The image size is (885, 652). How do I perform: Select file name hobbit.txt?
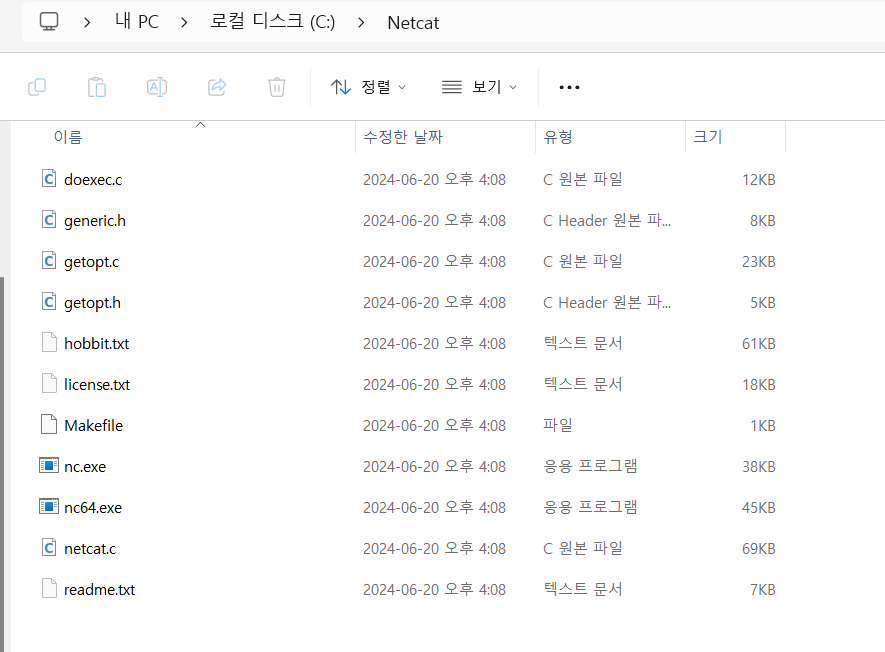pos(97,344)
